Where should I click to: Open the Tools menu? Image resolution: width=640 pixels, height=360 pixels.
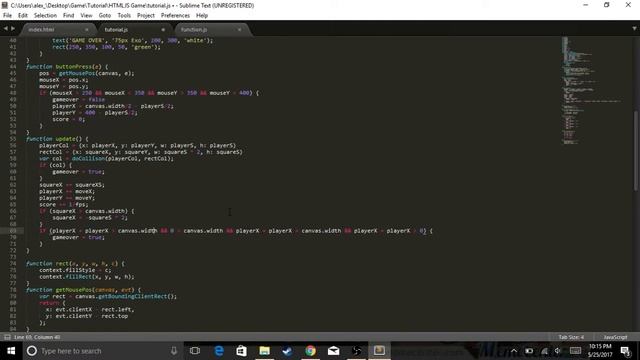coord(124,16)
